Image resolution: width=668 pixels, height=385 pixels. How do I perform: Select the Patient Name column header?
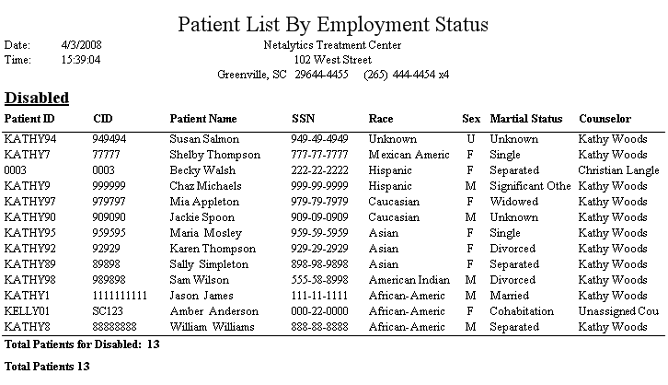203,118
